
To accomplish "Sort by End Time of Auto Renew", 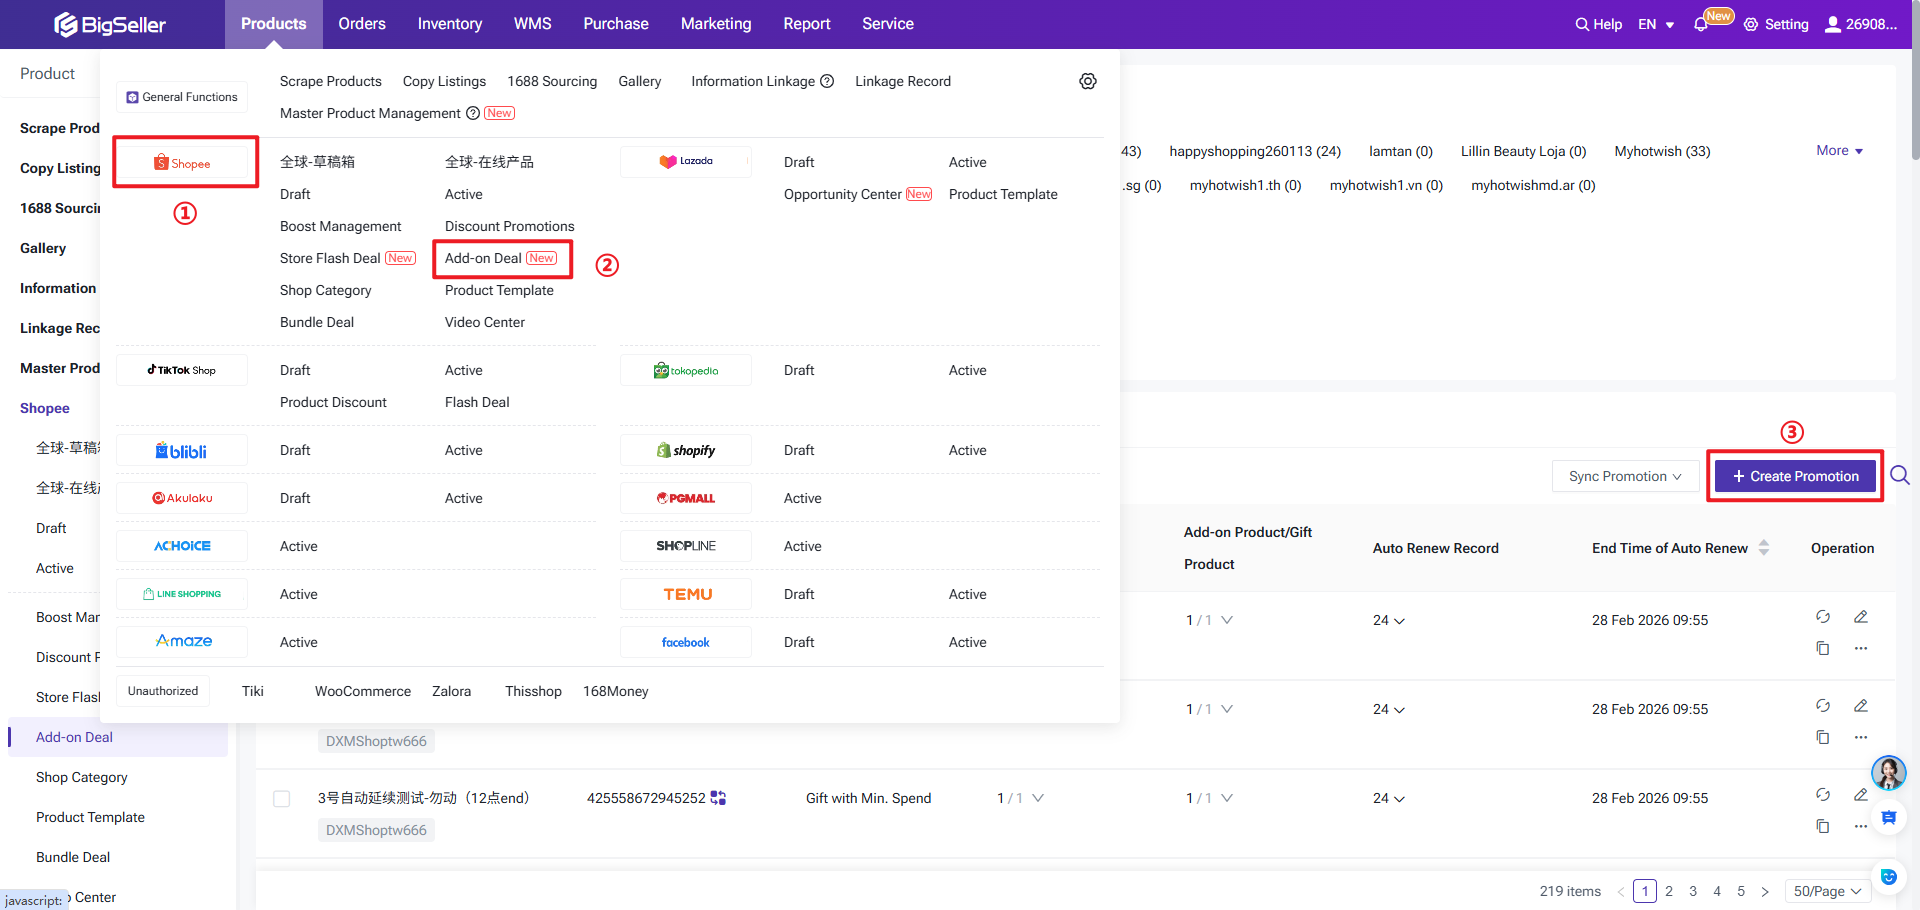I will coord(1764,548).
